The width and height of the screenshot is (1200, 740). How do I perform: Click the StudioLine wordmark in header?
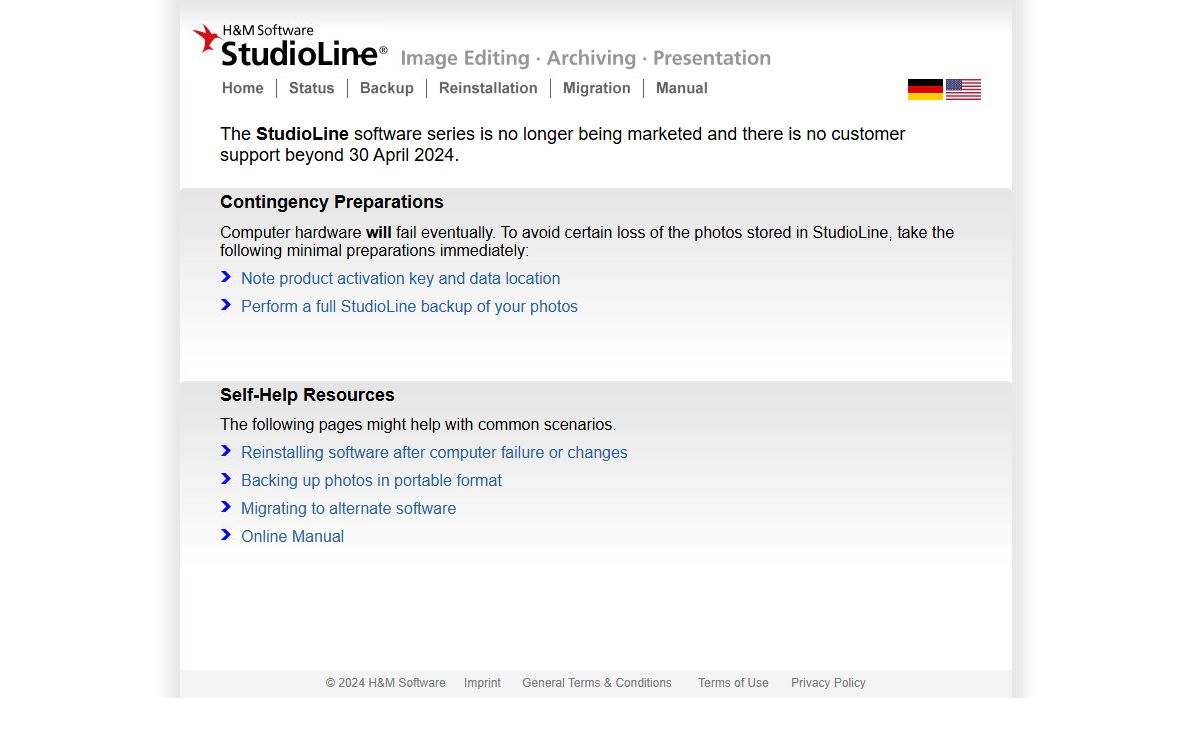coord(303,53)
